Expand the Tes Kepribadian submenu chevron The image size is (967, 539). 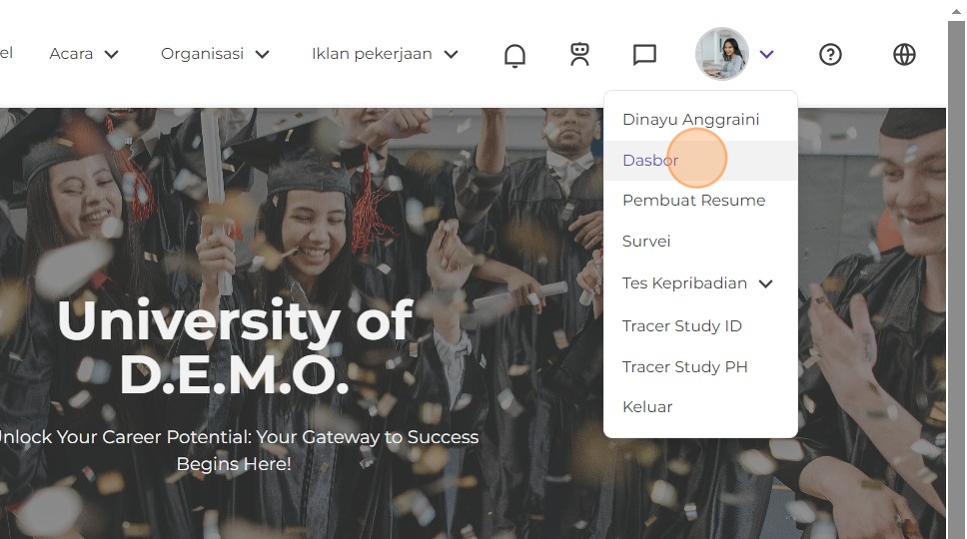(765, 284)
